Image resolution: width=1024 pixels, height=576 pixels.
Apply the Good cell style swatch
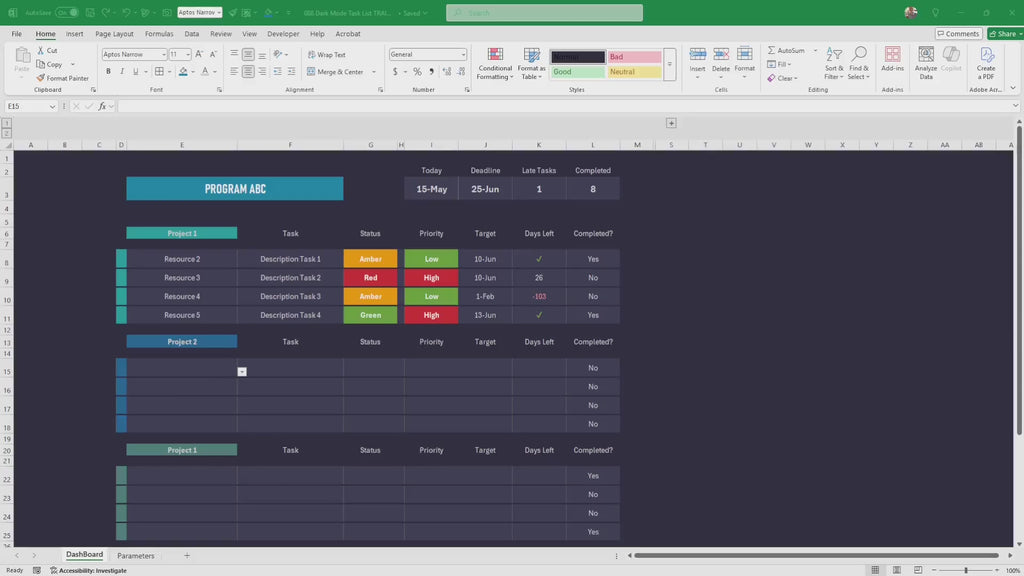(x=577, y=72)
